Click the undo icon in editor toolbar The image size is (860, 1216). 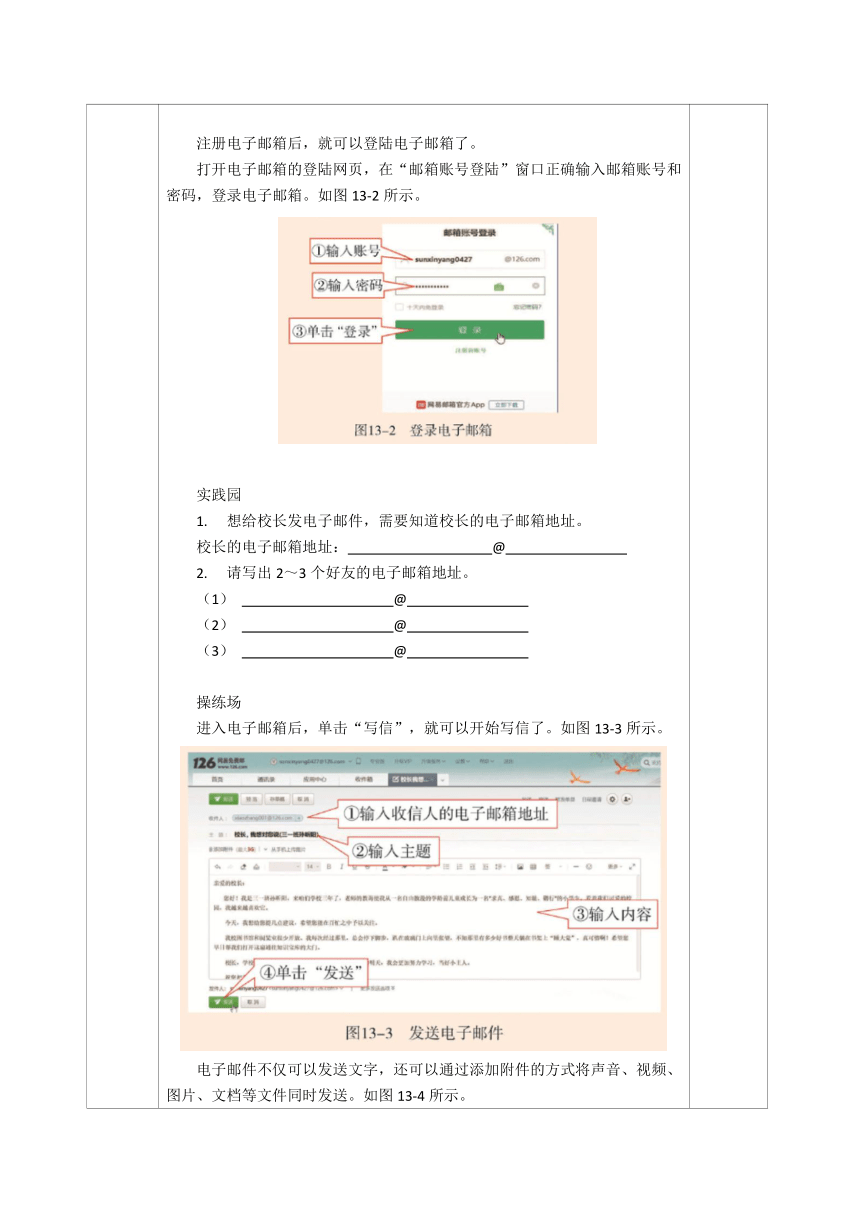pos(218,867)
